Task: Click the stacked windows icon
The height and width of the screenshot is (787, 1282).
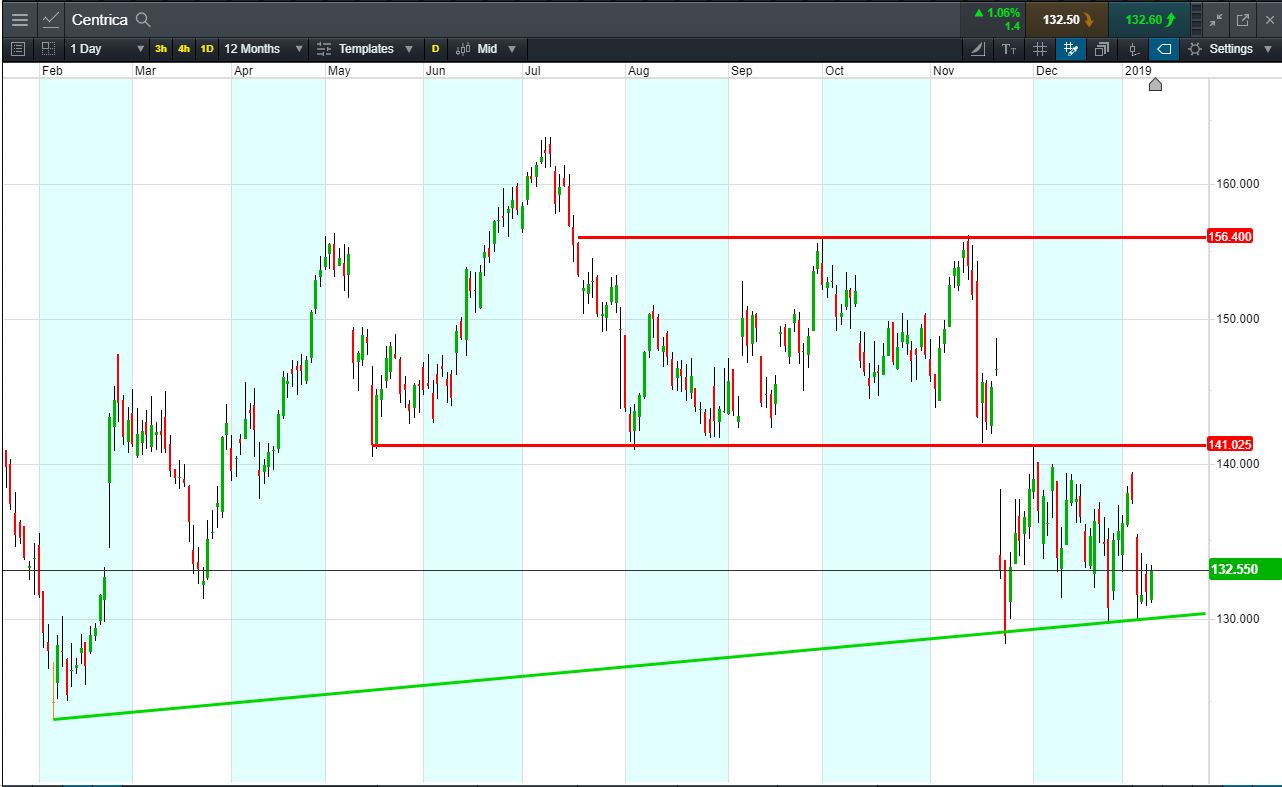Action: point(1102,48)
